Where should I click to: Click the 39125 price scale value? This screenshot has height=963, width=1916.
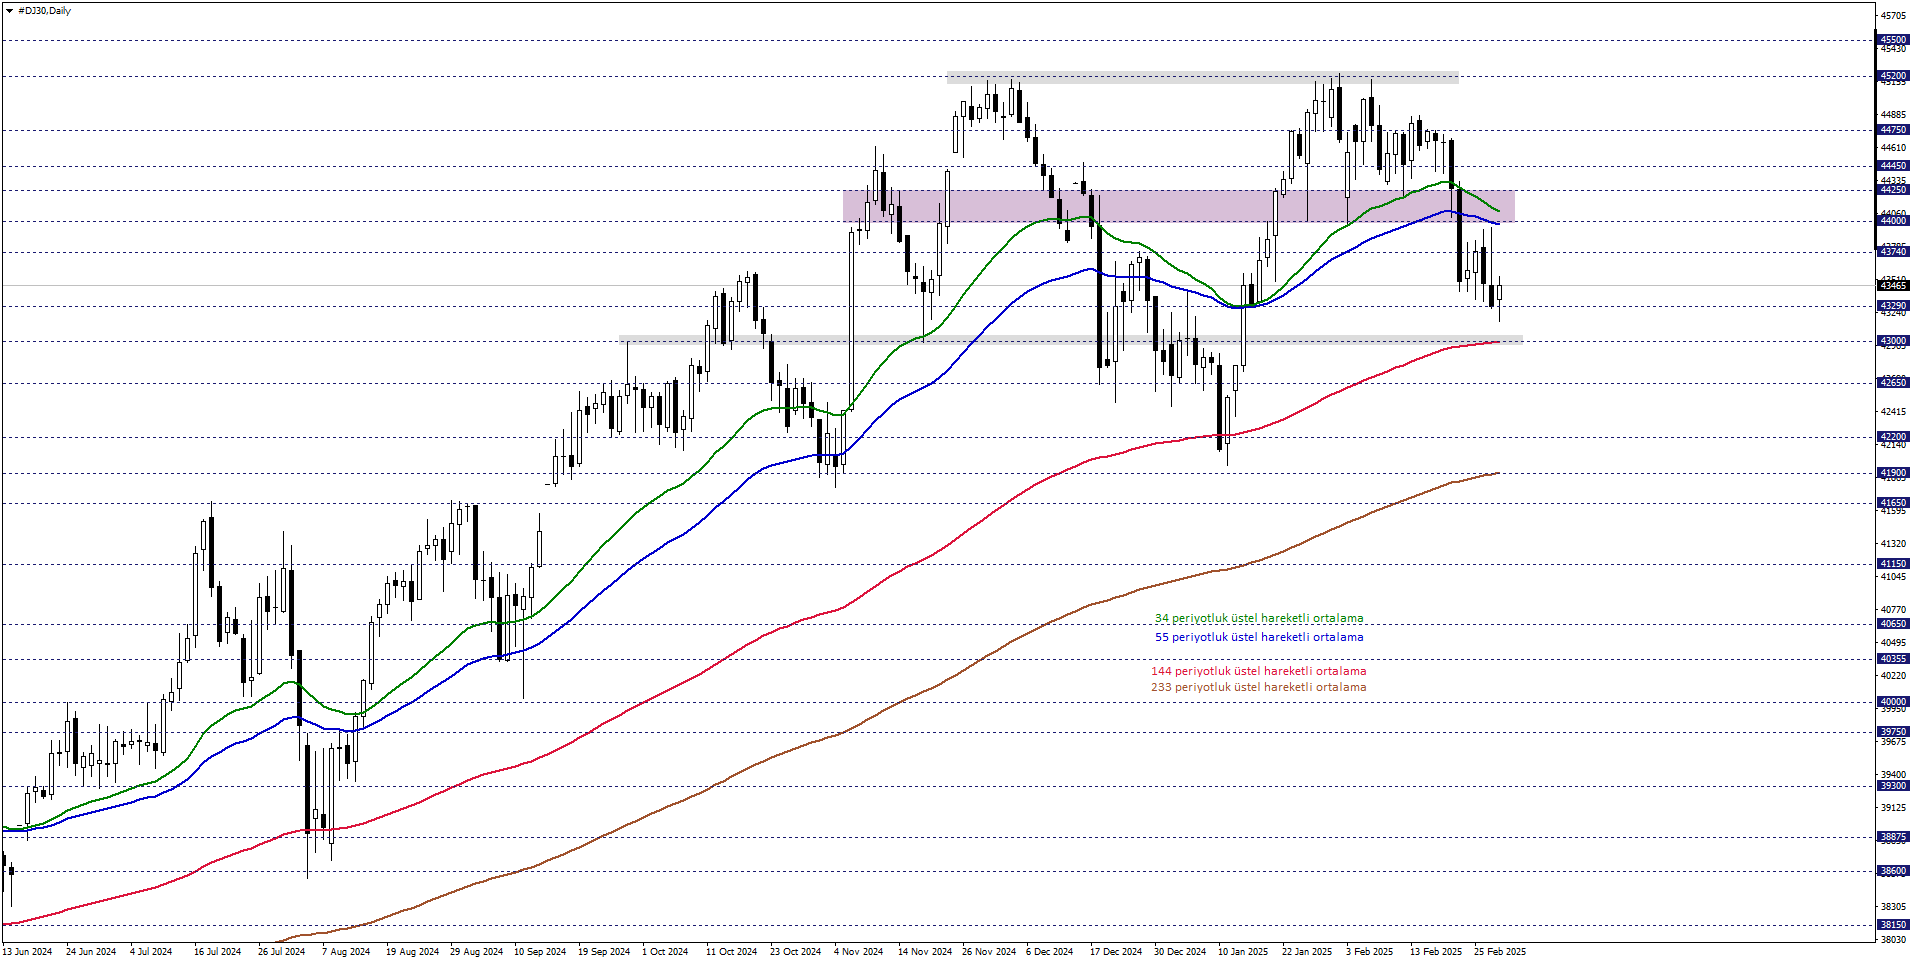point(1893,808)
